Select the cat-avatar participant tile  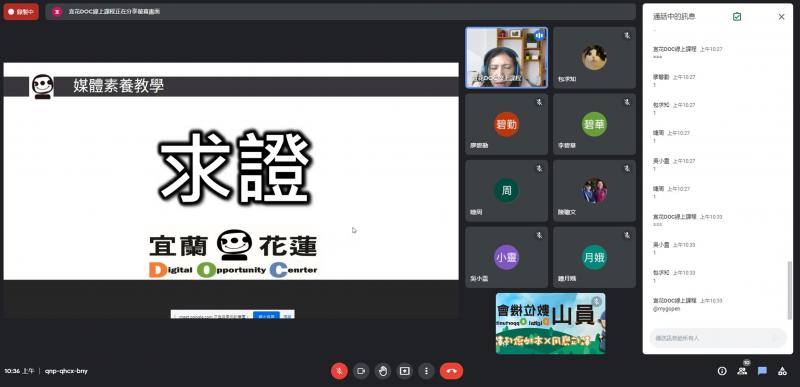(594, 58)
